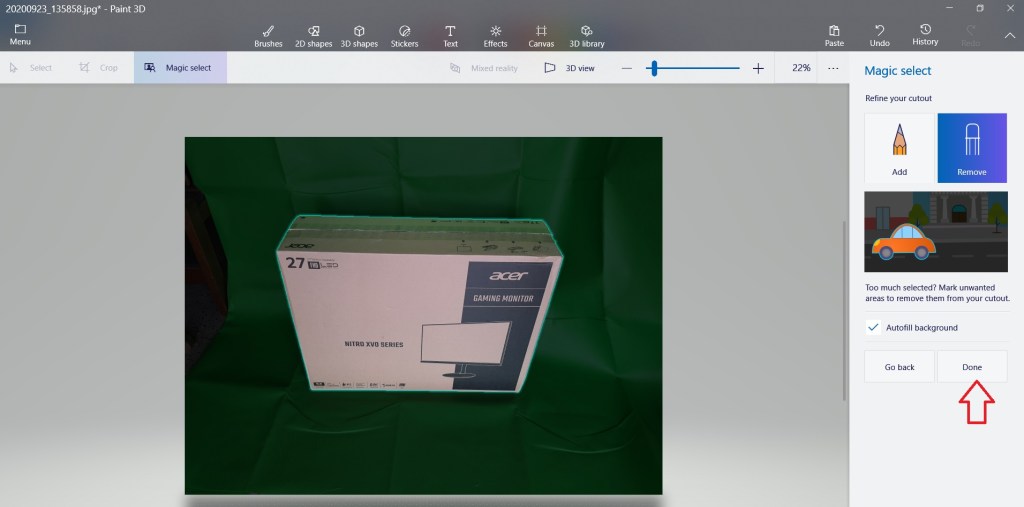Open the Effects panel
Image resolution: width=1024 pixels, height=507 pixels.
496,35
